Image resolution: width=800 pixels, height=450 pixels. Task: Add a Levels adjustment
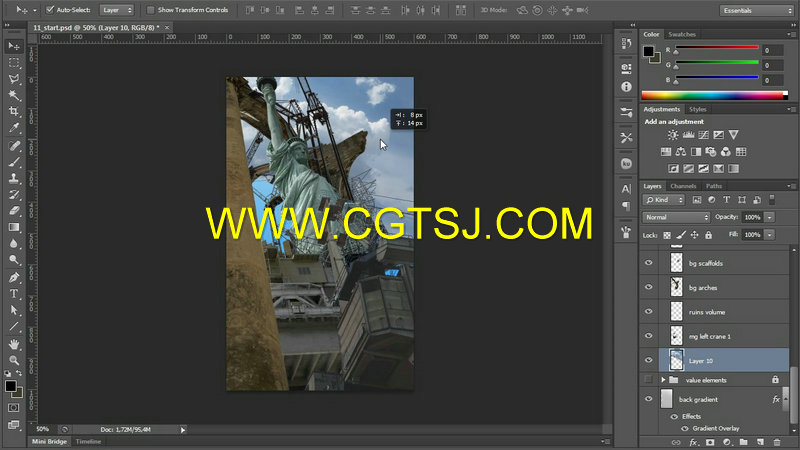coord(688,135)
